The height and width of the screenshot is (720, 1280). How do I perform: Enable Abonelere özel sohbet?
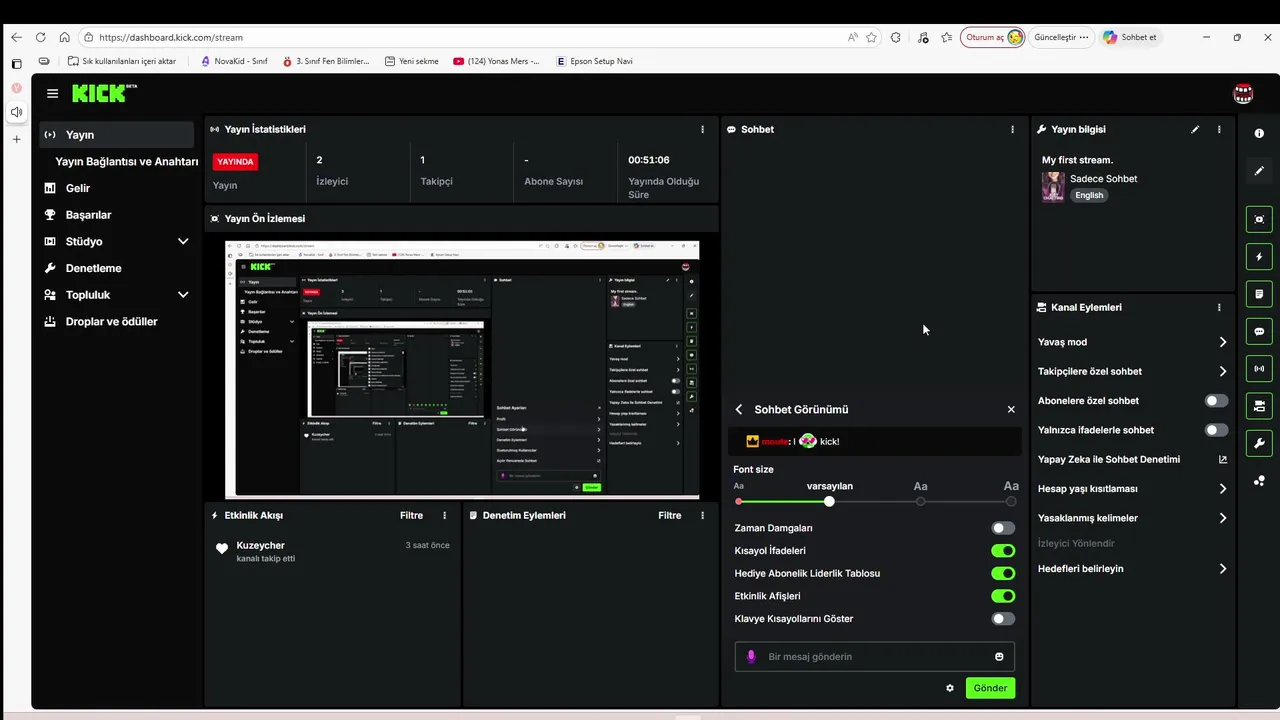[x=1216, y=400]
